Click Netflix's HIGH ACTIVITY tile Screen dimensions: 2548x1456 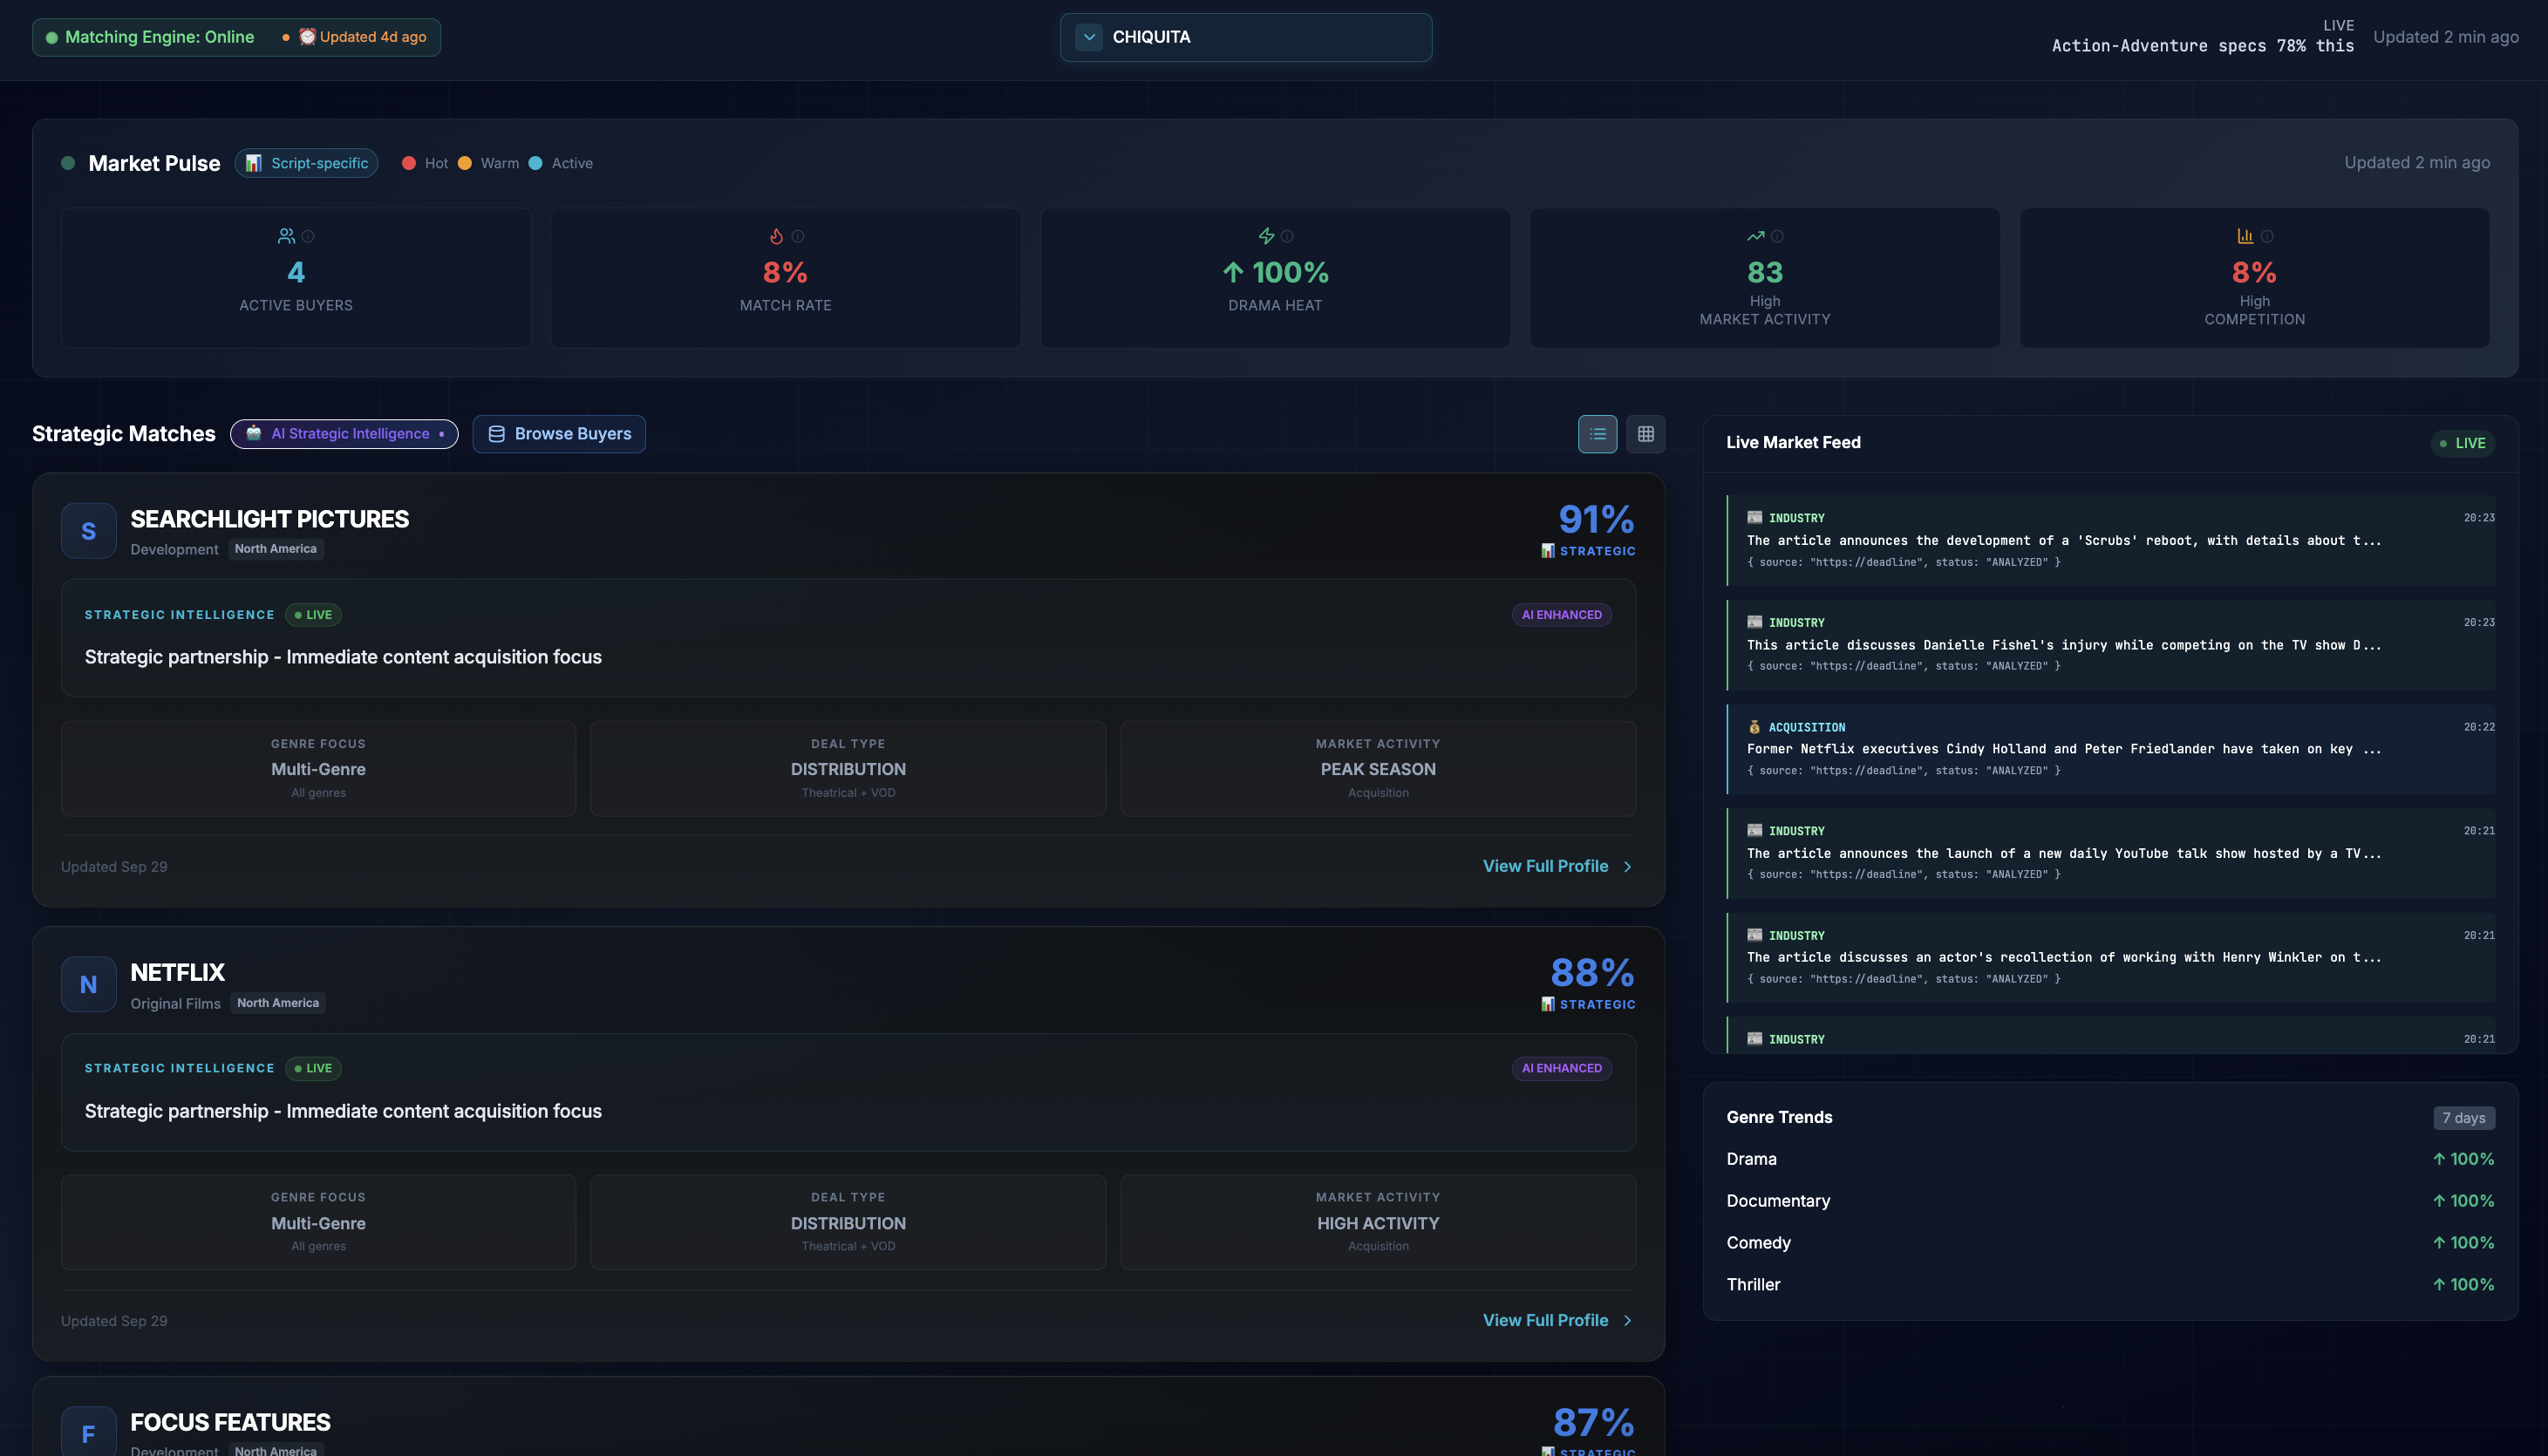click(x=1378, y=1223)
